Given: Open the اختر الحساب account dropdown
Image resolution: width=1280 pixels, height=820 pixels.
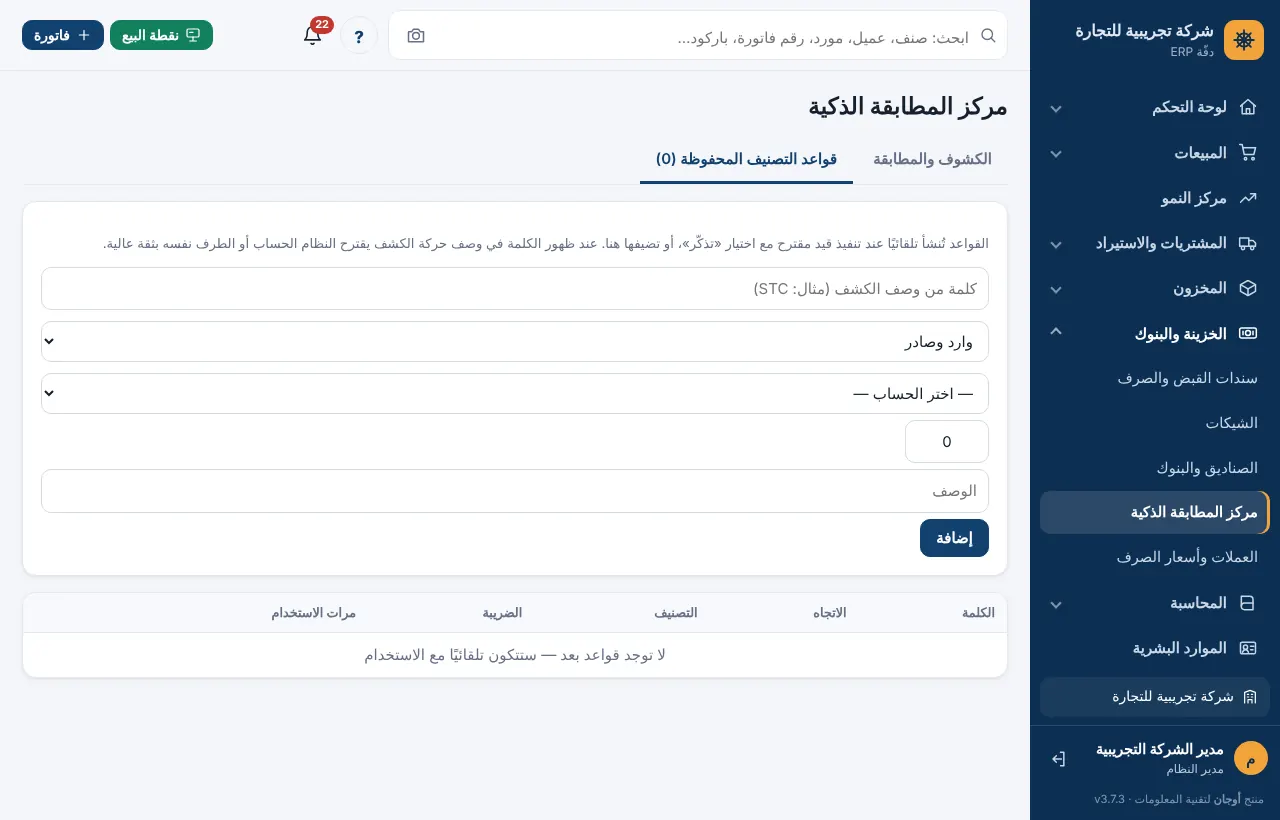Looking at the screenshot, I should click(x=515, y=393).
